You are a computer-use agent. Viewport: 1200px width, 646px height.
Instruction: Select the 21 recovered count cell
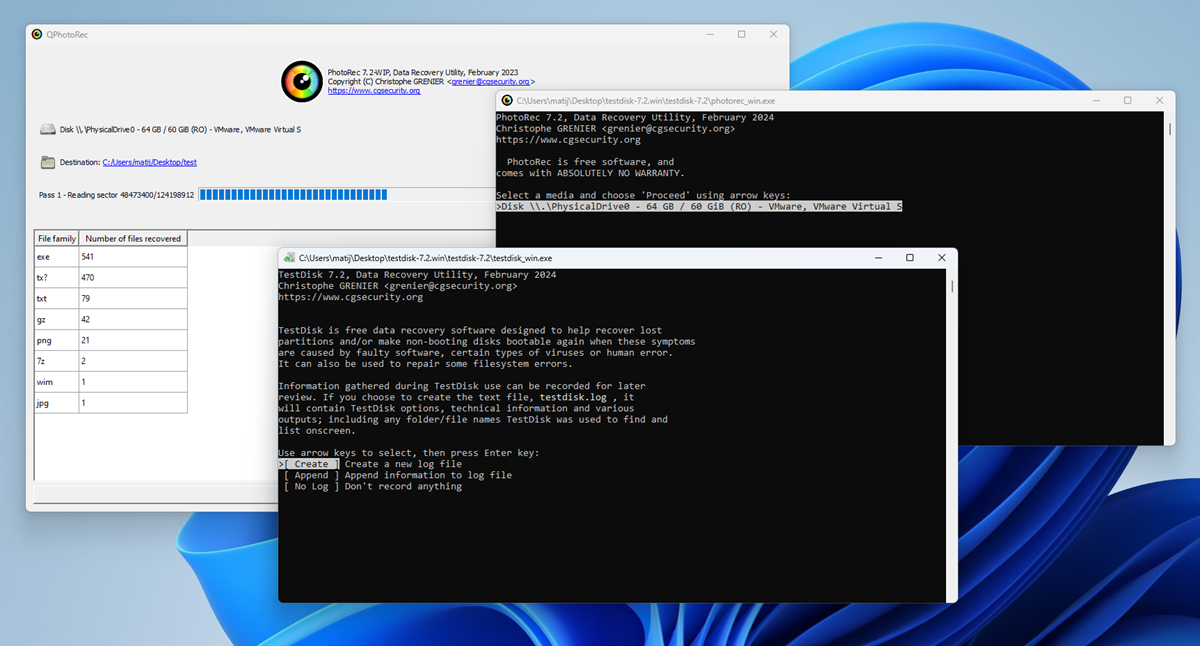(133, 341)
